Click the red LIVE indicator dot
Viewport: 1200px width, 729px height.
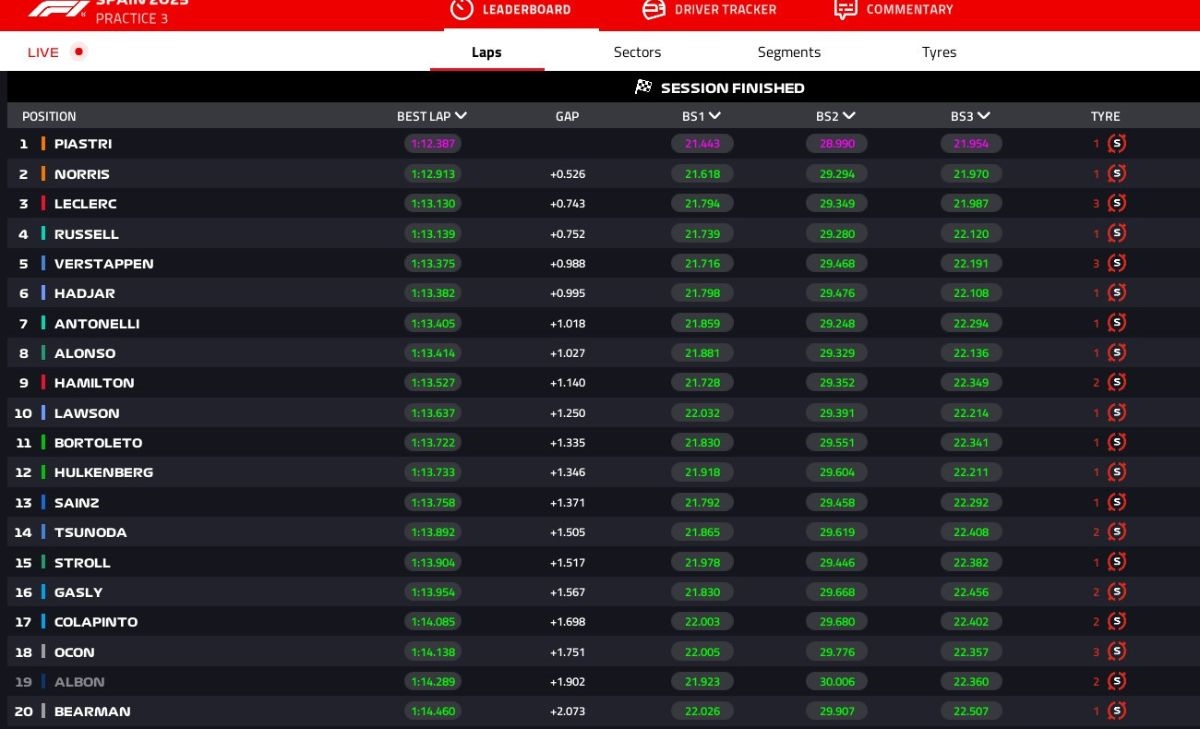(x=79, y=52)
